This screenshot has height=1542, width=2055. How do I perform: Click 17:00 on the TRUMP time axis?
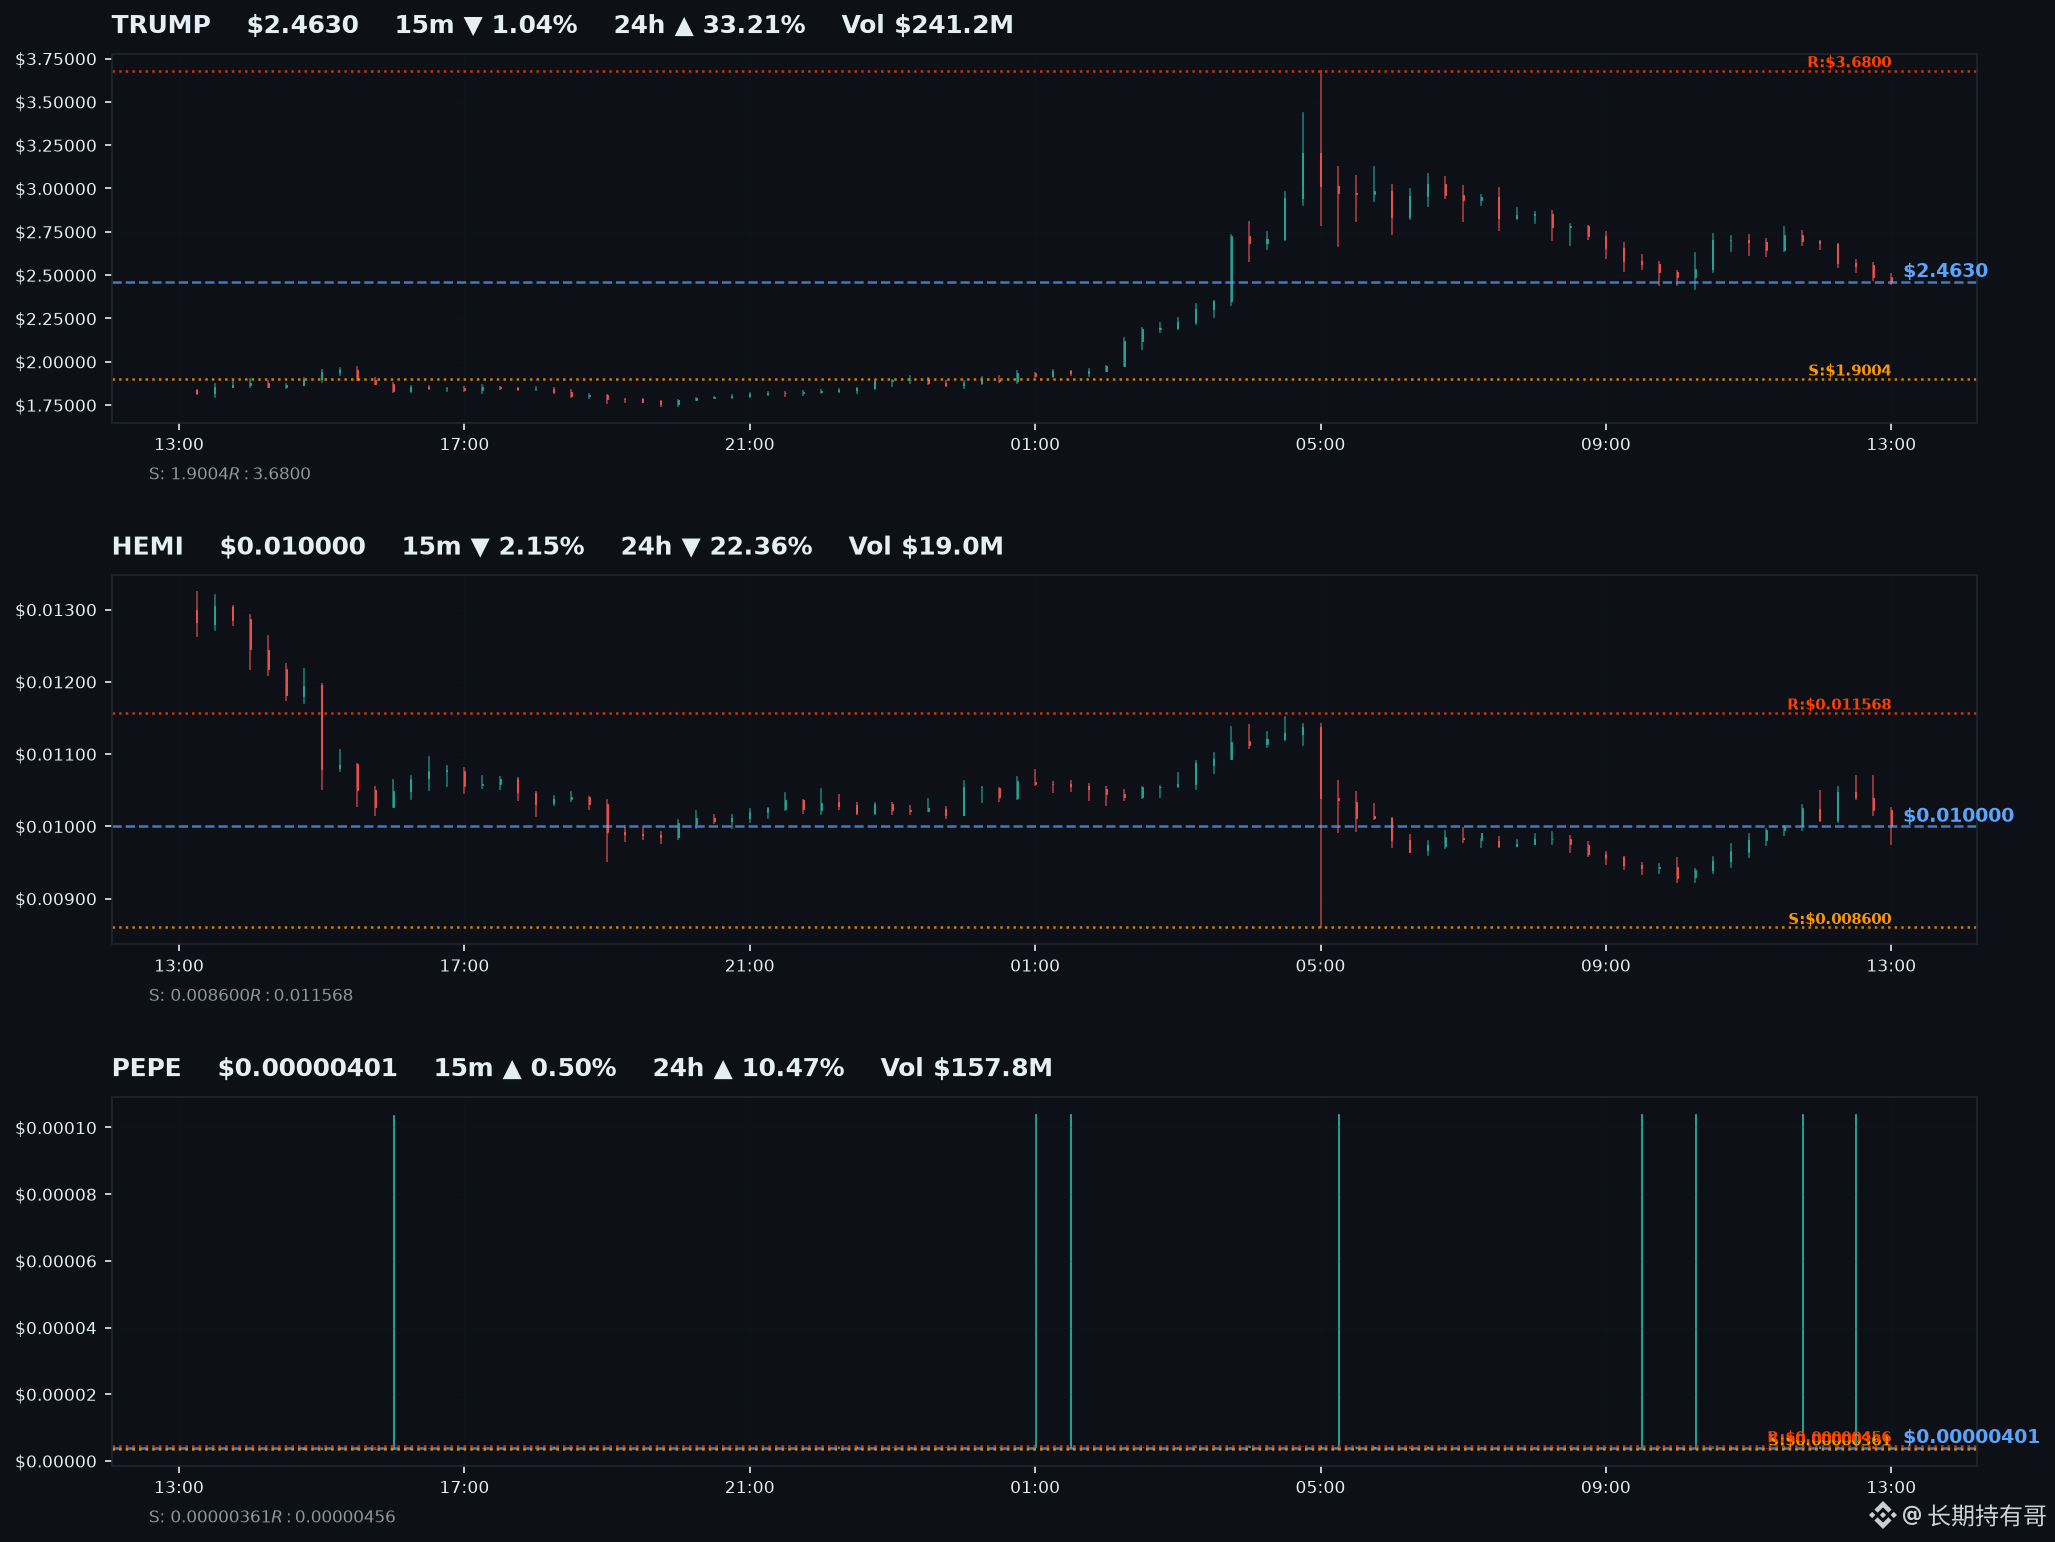(464, 445)
